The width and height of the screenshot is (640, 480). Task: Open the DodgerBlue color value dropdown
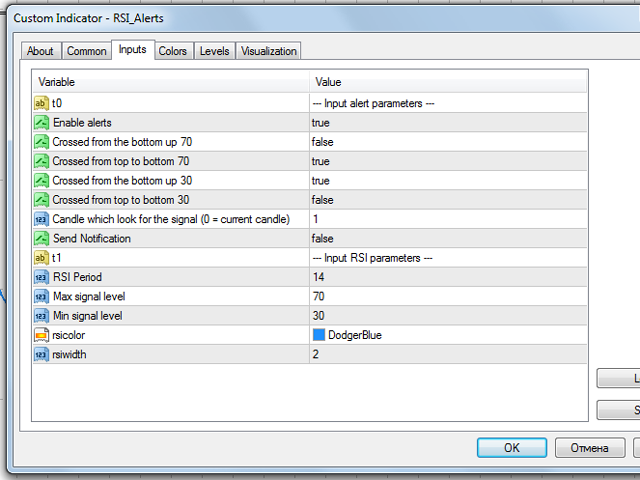[x=448, y=335]
